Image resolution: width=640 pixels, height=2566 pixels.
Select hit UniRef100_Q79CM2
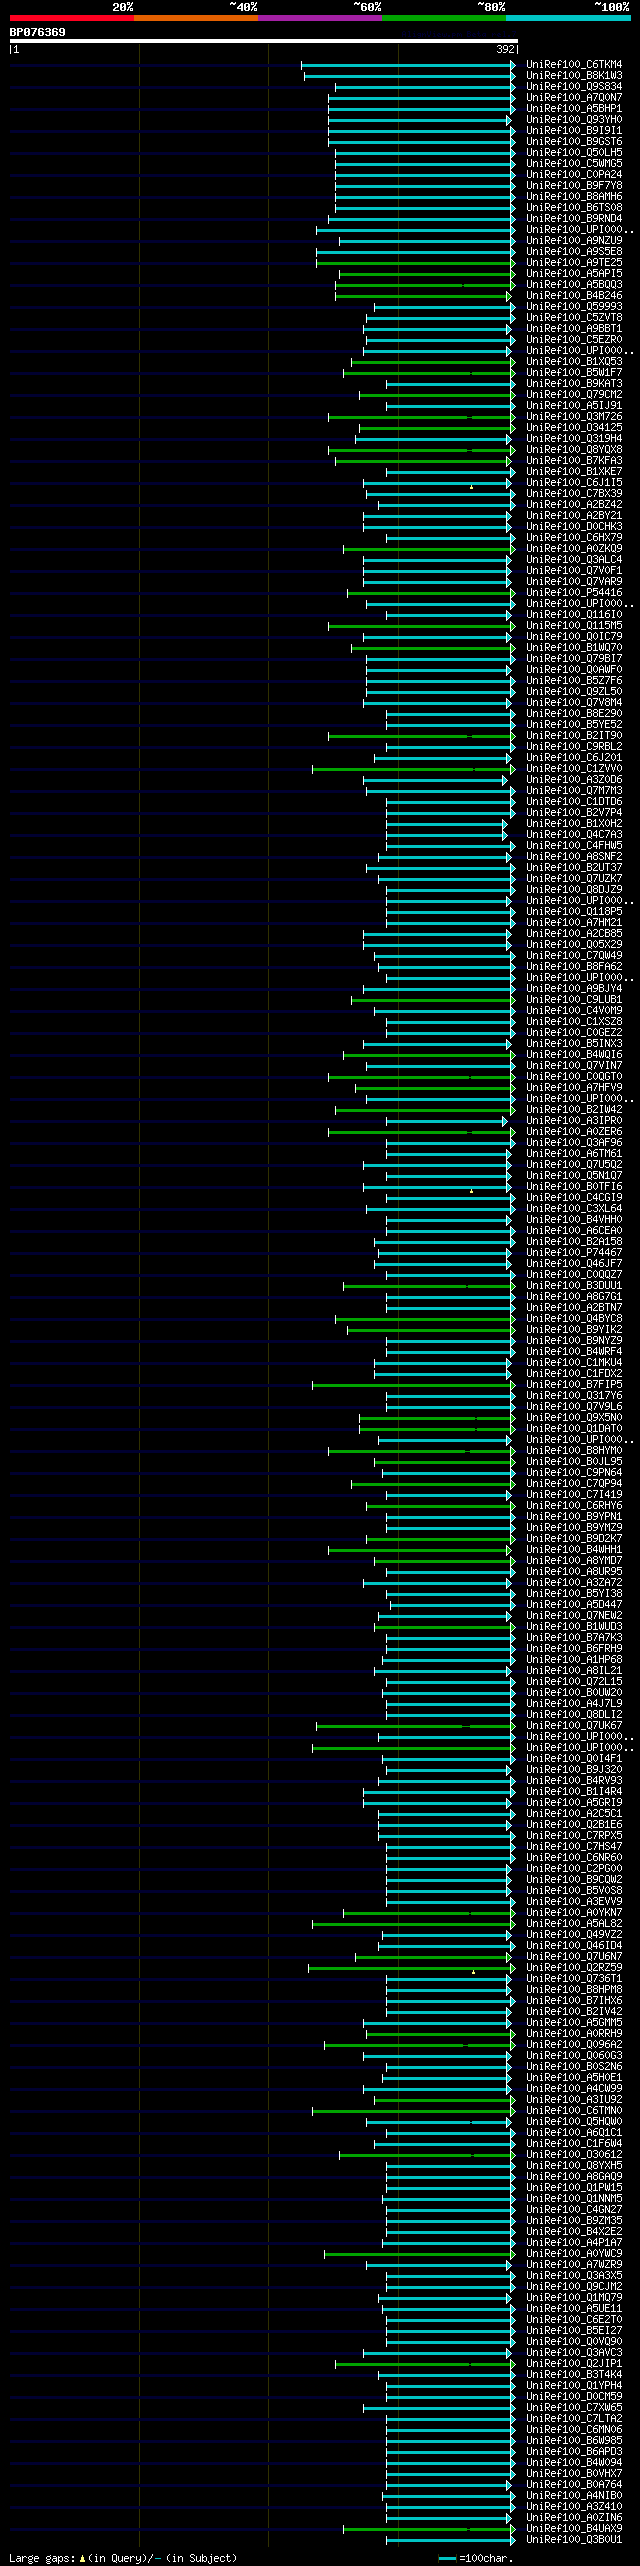[574, 395]
